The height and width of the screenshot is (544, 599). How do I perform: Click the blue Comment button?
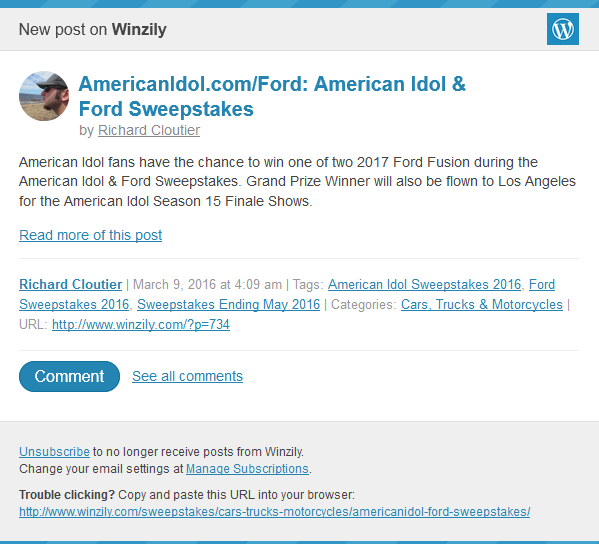(70, 376)
